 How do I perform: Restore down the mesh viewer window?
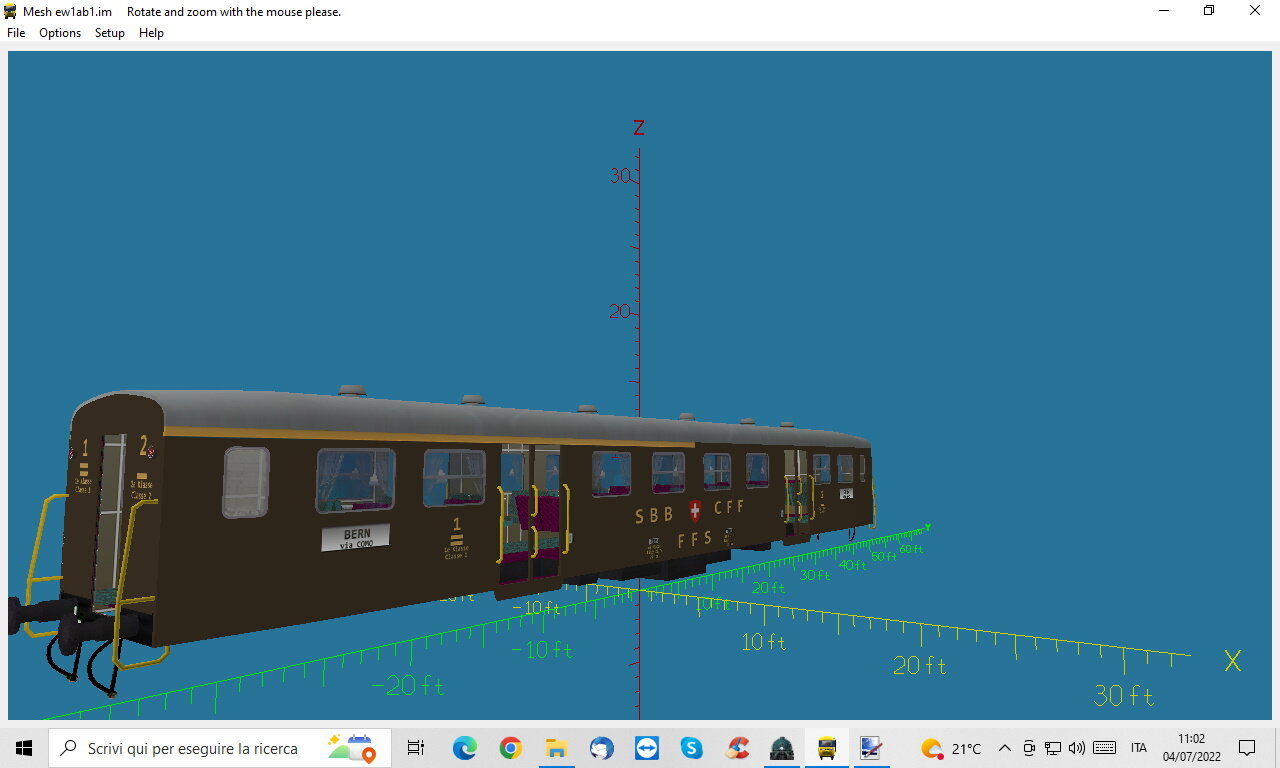pyautogui.click(x=1209, y=11)
